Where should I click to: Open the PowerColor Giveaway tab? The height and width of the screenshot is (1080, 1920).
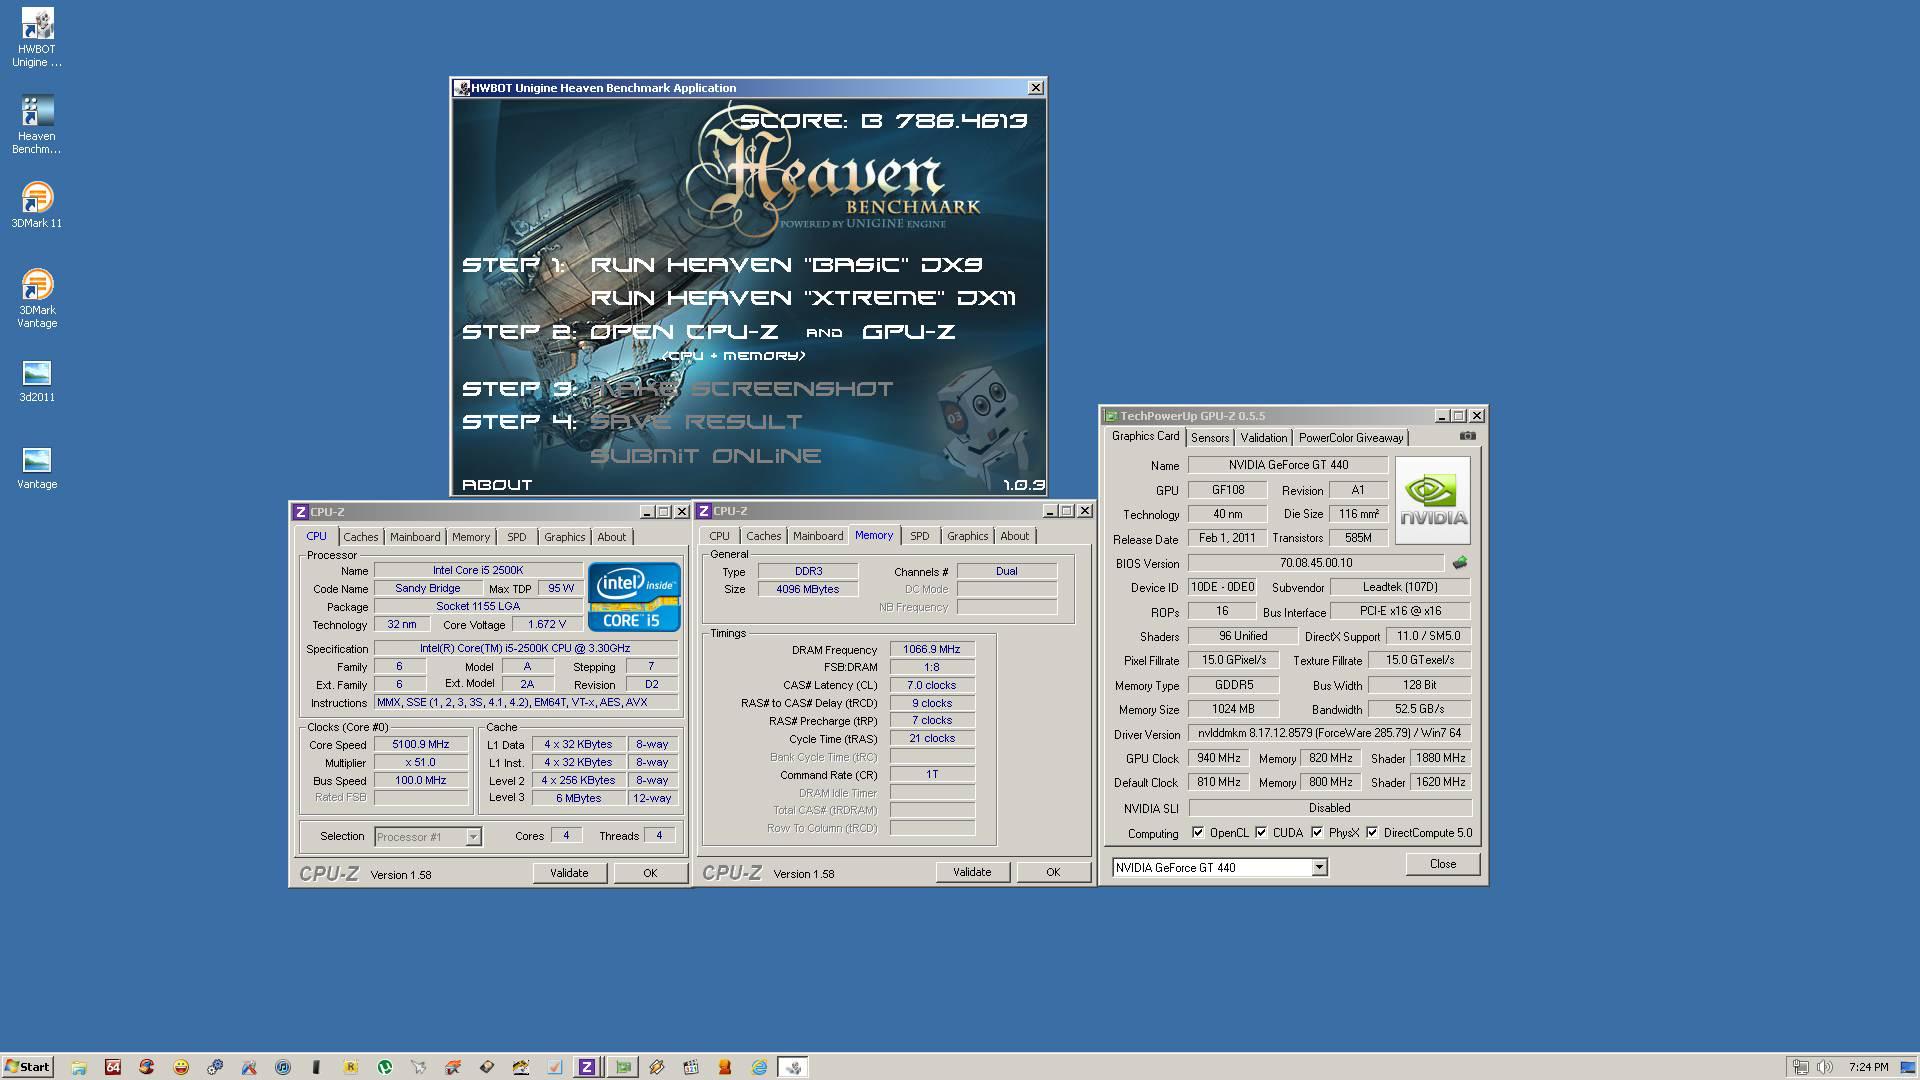[x=1351, y=438]
